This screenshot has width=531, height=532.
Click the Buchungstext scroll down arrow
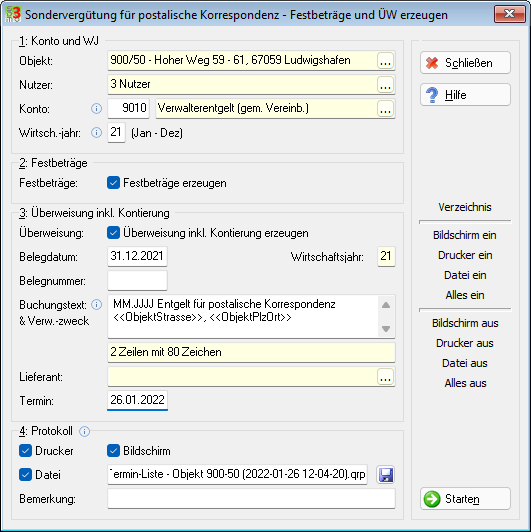pyautogui.click(x=386, y=328)
